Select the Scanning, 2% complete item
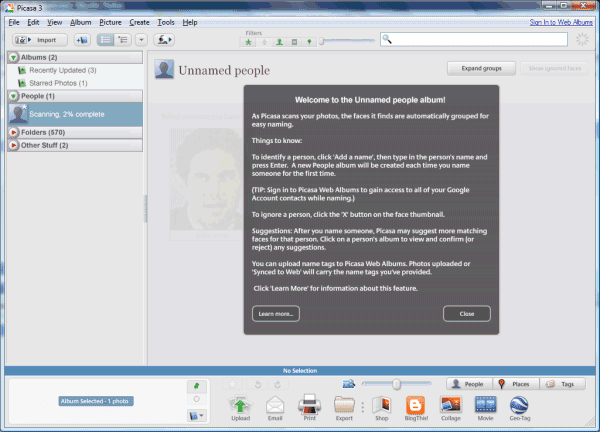 pos(75,114)
